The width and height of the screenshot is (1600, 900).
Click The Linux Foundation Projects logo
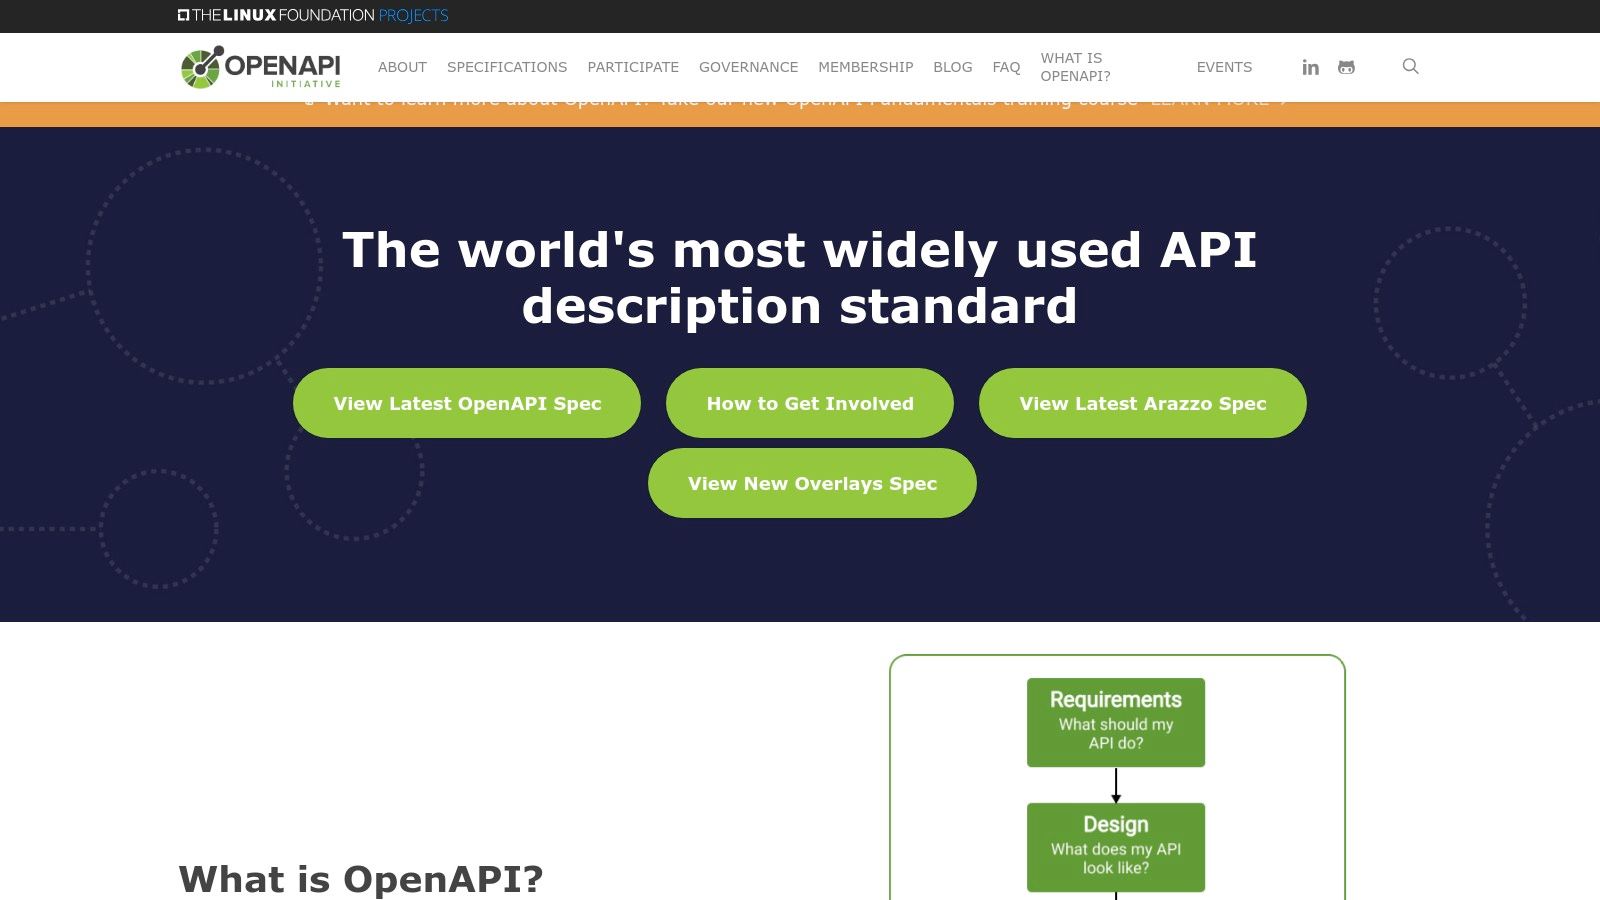pyautogui.click(x=313, y=15)
